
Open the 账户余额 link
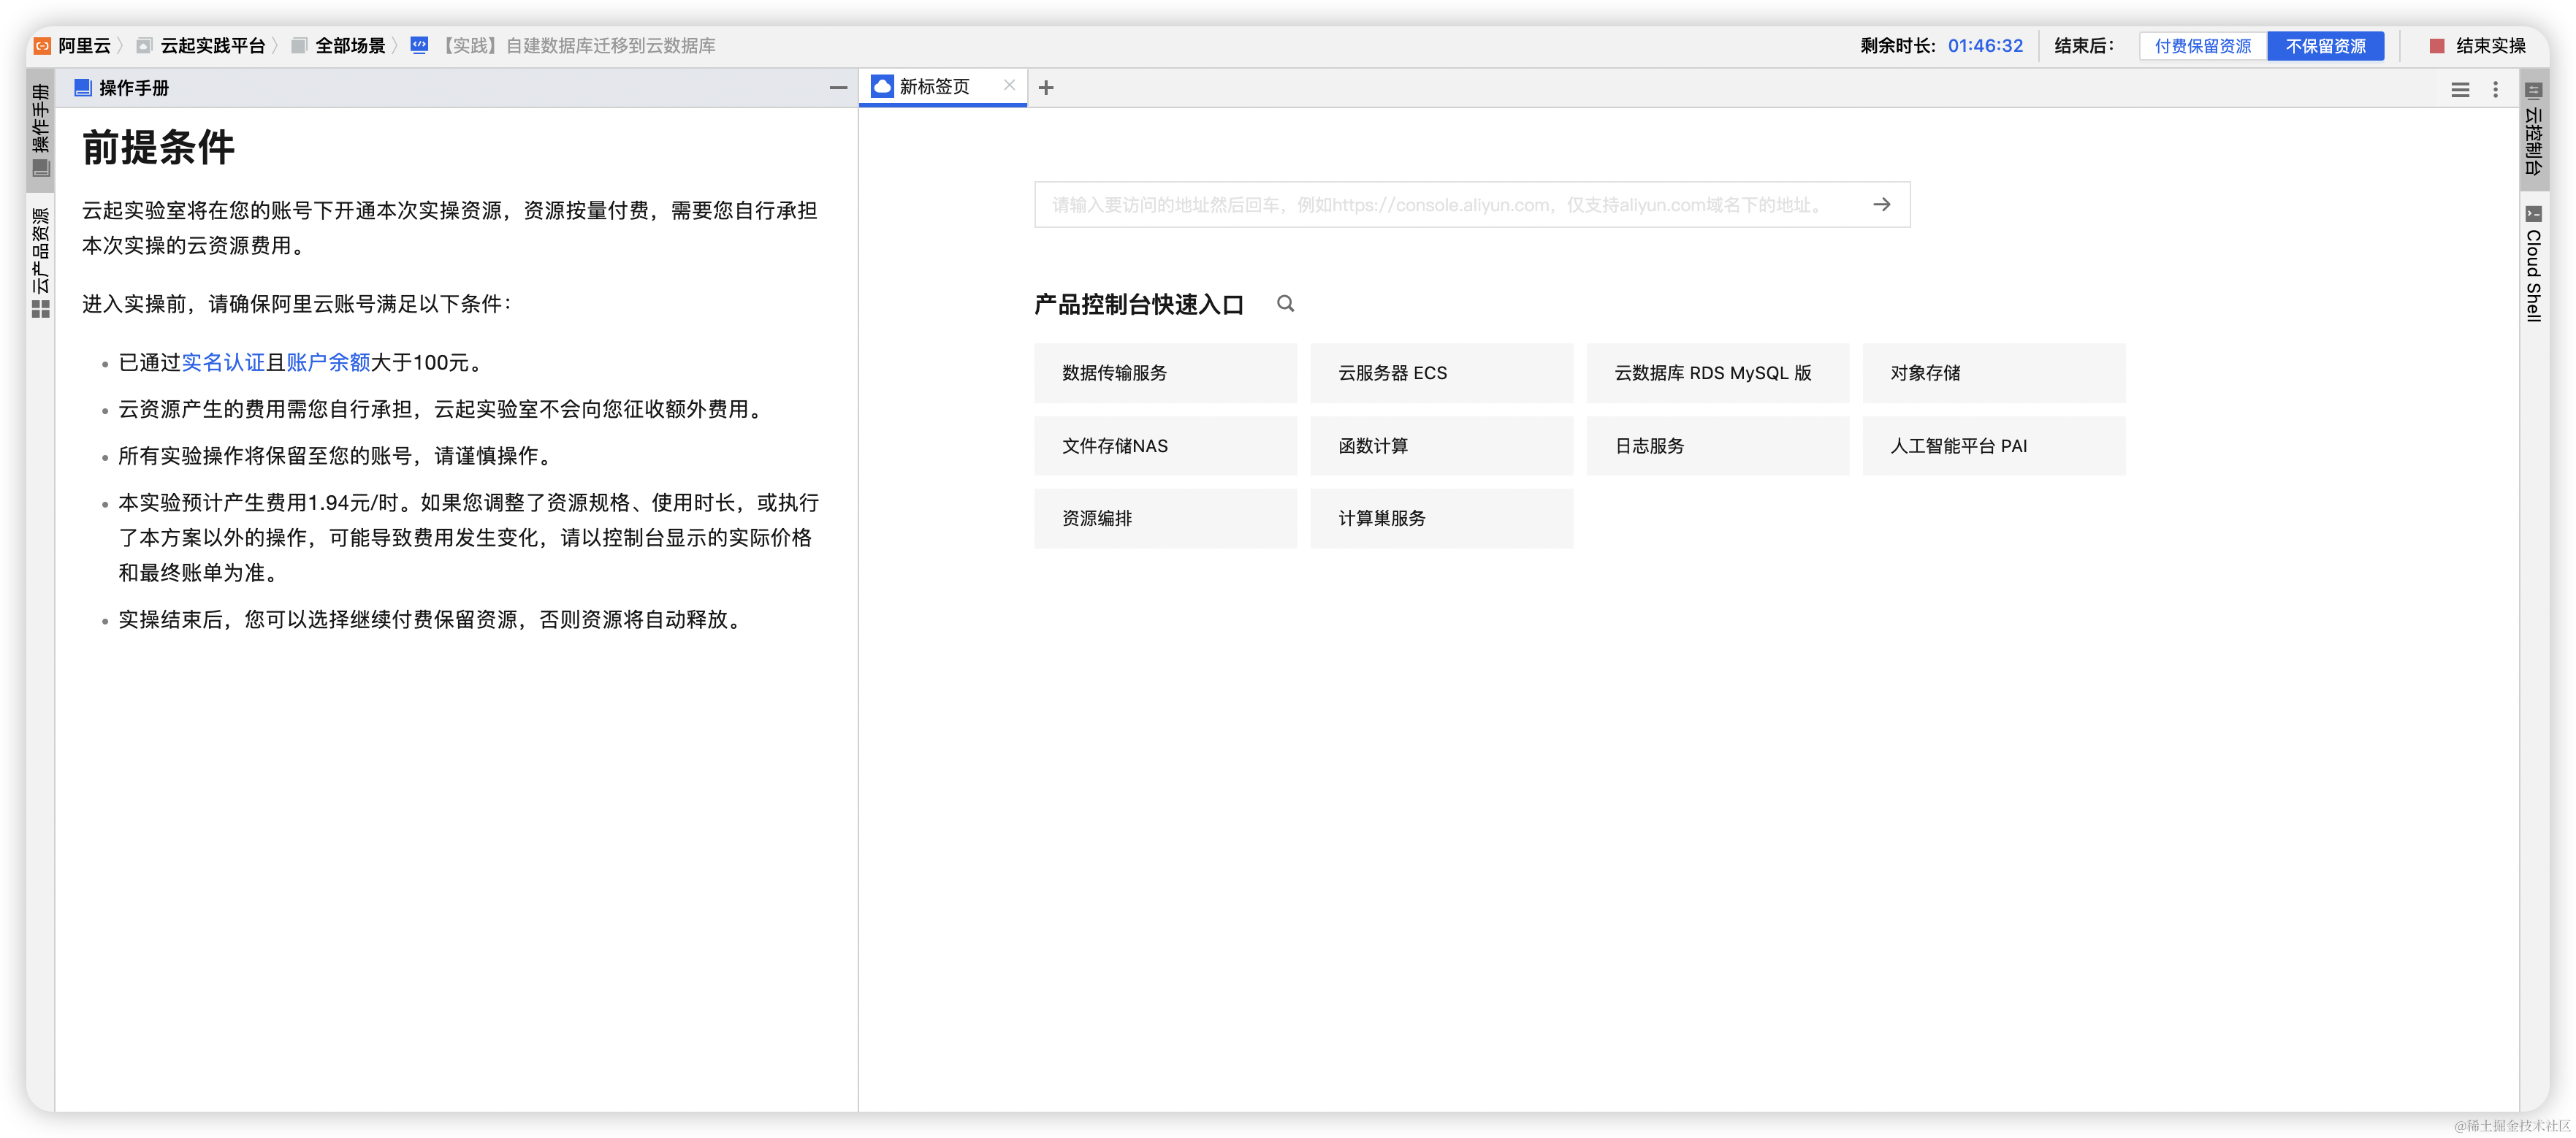(328, 363)
